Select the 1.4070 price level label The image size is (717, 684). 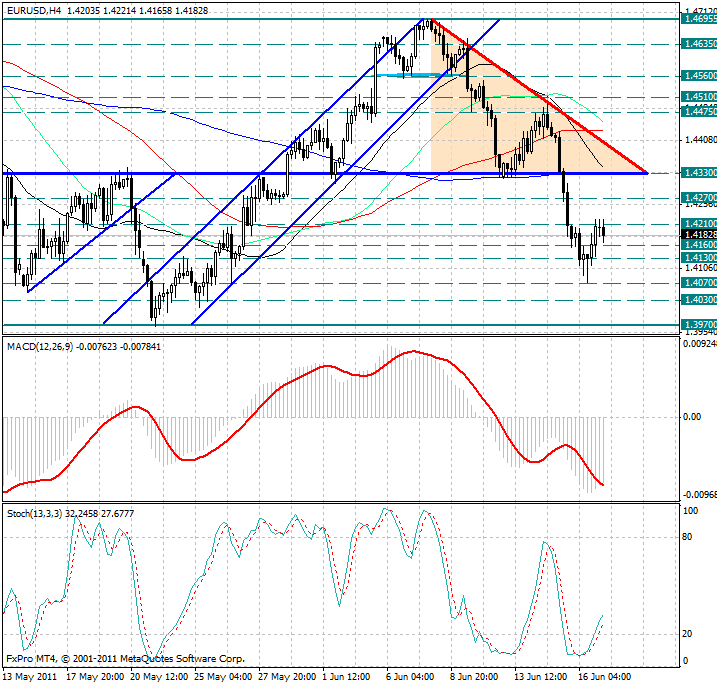click(x=699, y=283)
